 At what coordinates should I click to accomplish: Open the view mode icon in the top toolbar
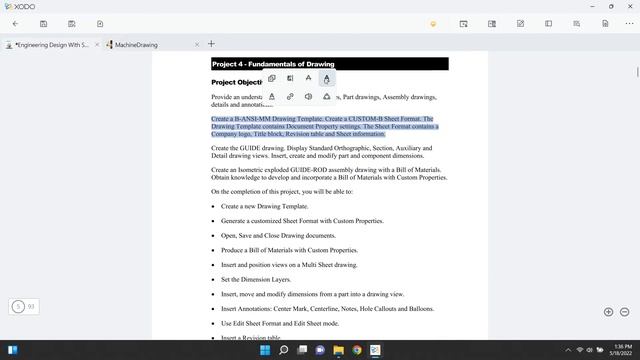coord(492,24)
